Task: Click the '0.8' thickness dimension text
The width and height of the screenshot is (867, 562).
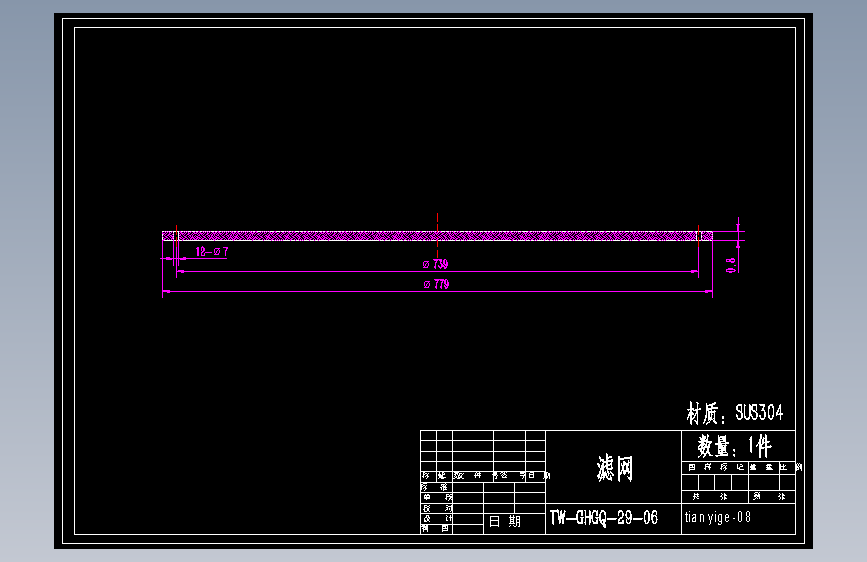Action: pos(731,265)
